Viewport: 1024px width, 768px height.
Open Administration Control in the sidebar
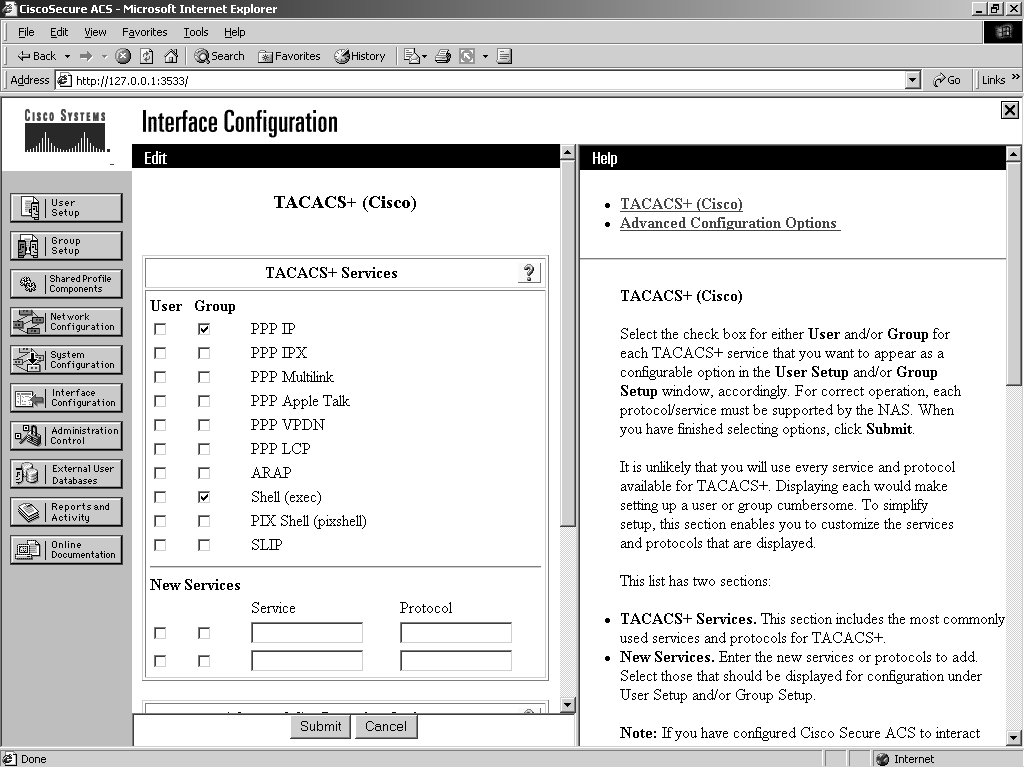coord(66,436)
